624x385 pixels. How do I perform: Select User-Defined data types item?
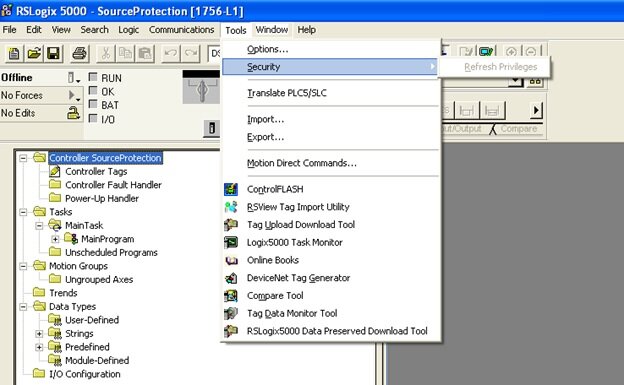pyautogui.click(x=92, y=320)
